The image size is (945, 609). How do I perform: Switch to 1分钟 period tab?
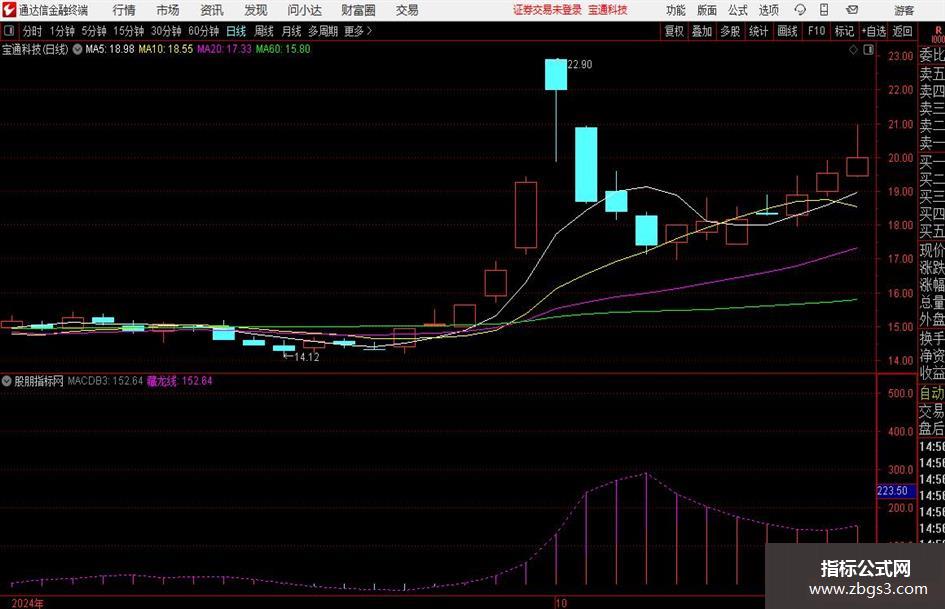(x=62, y=31)
